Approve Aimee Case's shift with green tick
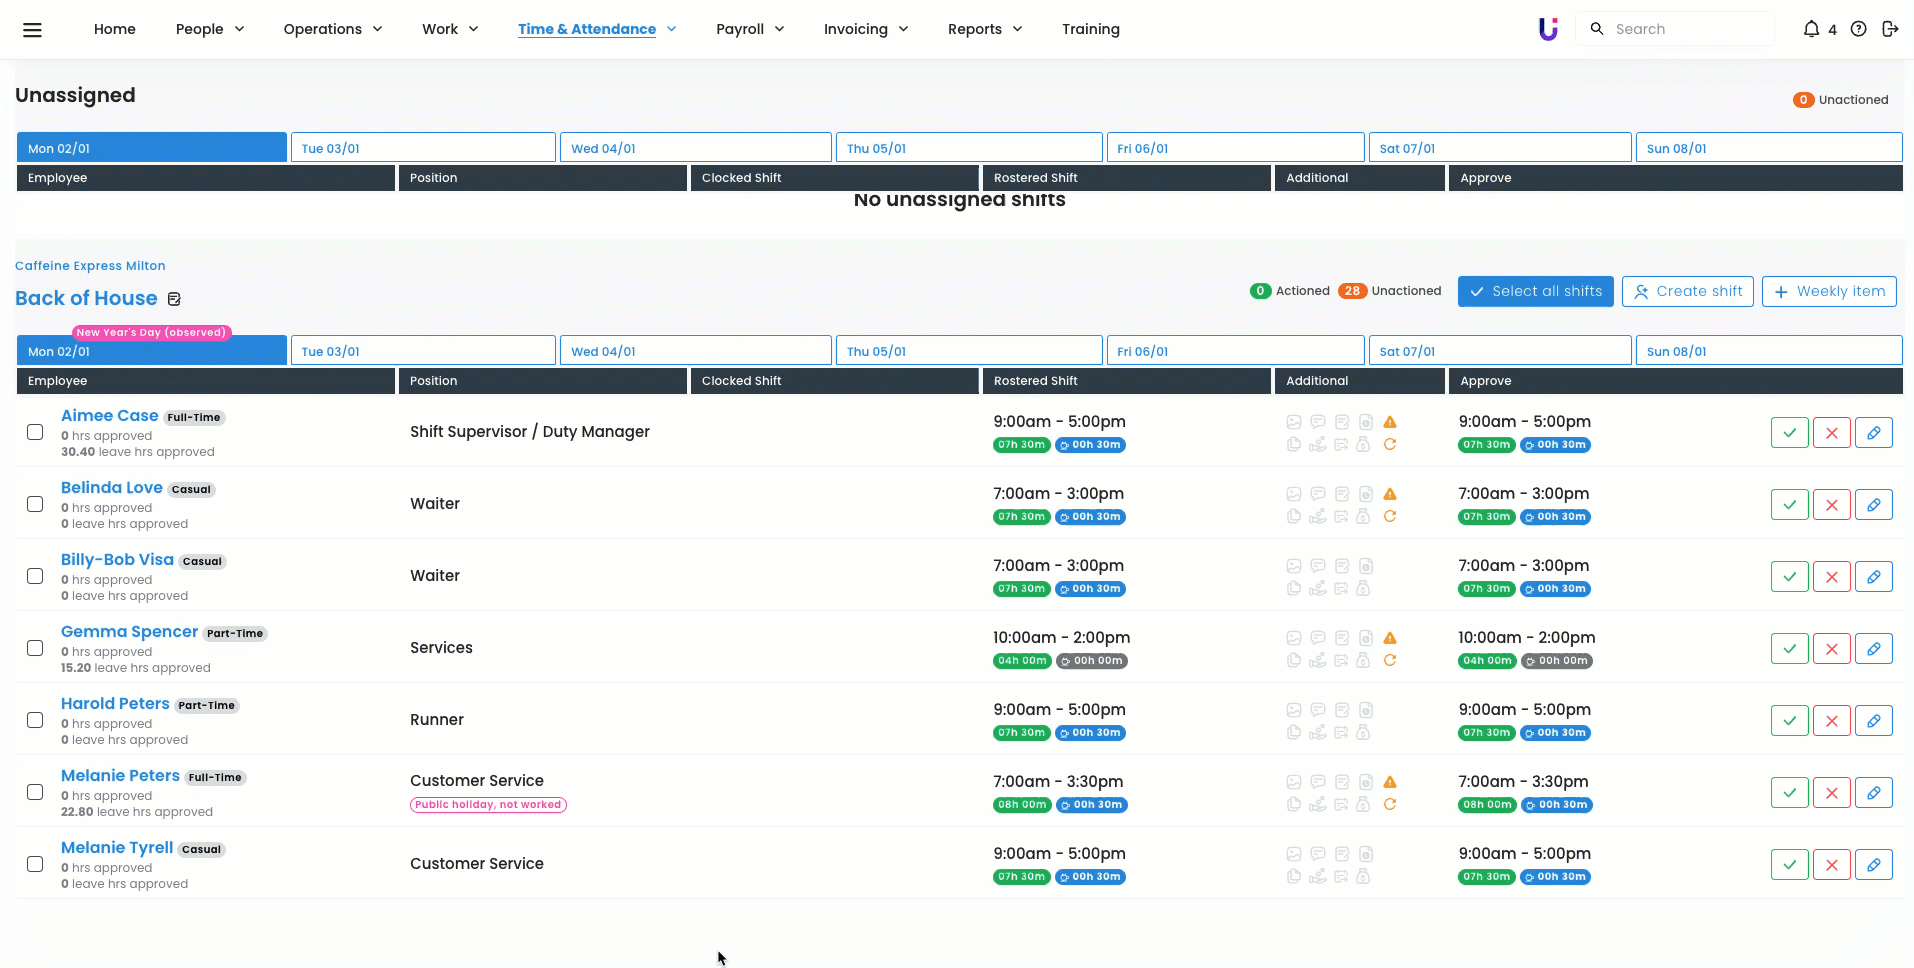 click(x=1789, y=433)
